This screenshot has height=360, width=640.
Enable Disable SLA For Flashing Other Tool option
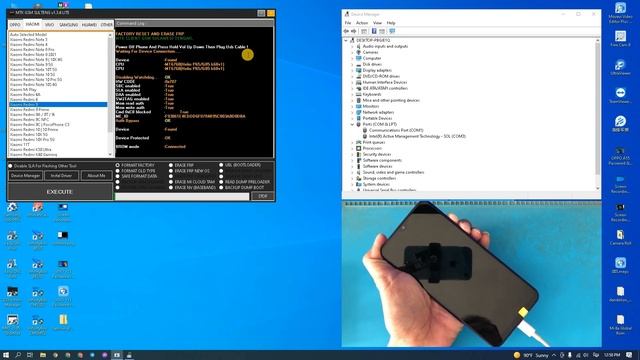pyautogui.click(x=11, y=166)
